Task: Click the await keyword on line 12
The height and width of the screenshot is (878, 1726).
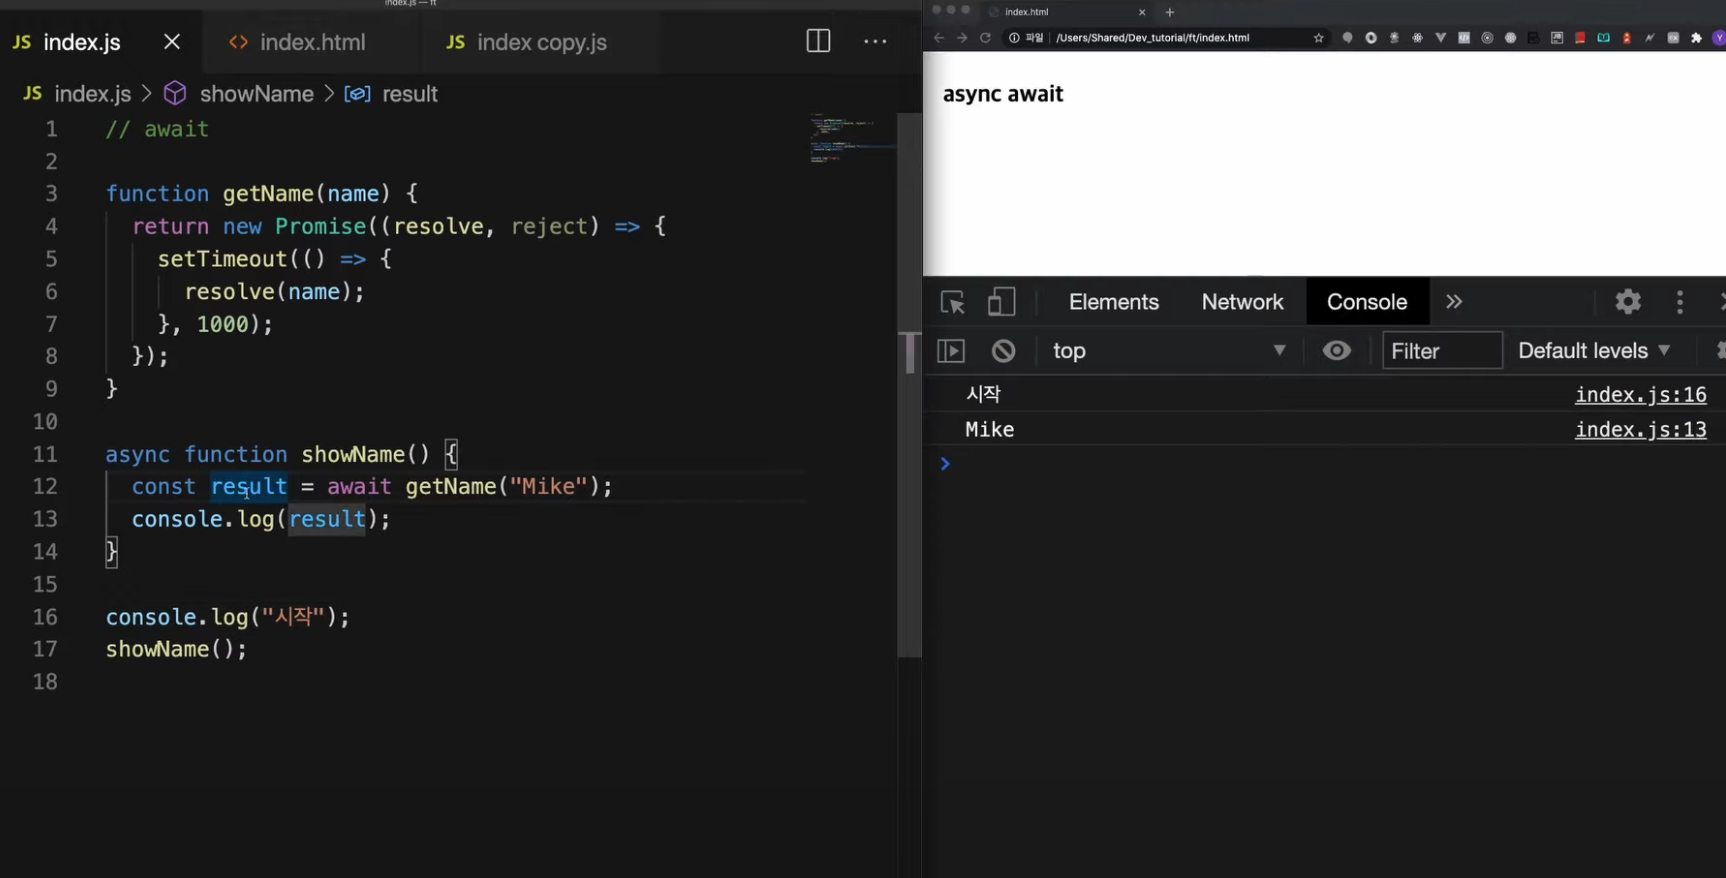Action: coord(359,487)
